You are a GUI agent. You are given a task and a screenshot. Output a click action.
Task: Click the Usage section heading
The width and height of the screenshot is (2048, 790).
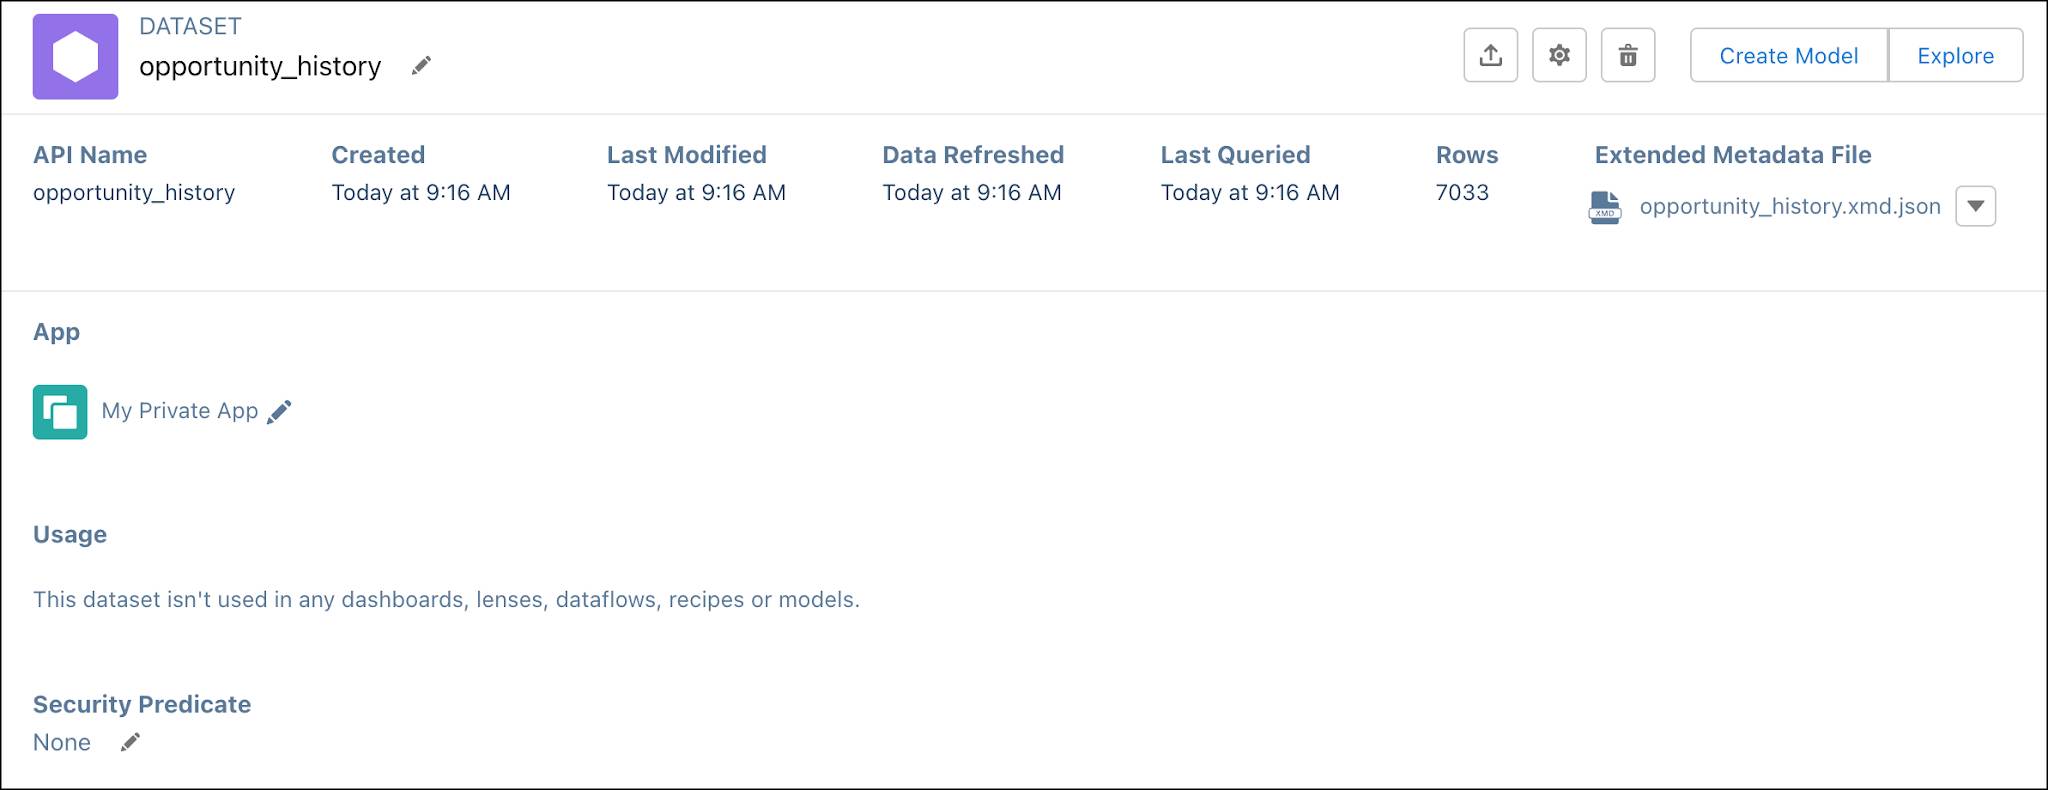tap(70, 534)
